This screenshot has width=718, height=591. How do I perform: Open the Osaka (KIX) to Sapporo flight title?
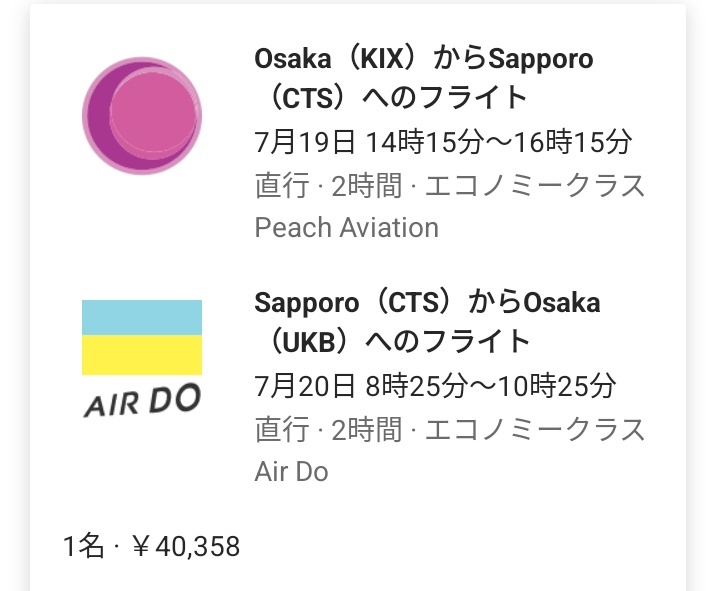point(424,60)
